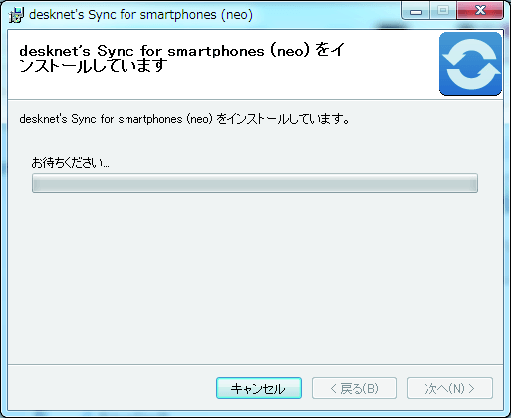Click the bottom border of the installer window
This screenshot has height=418, width=511.
tap(255, 414)
